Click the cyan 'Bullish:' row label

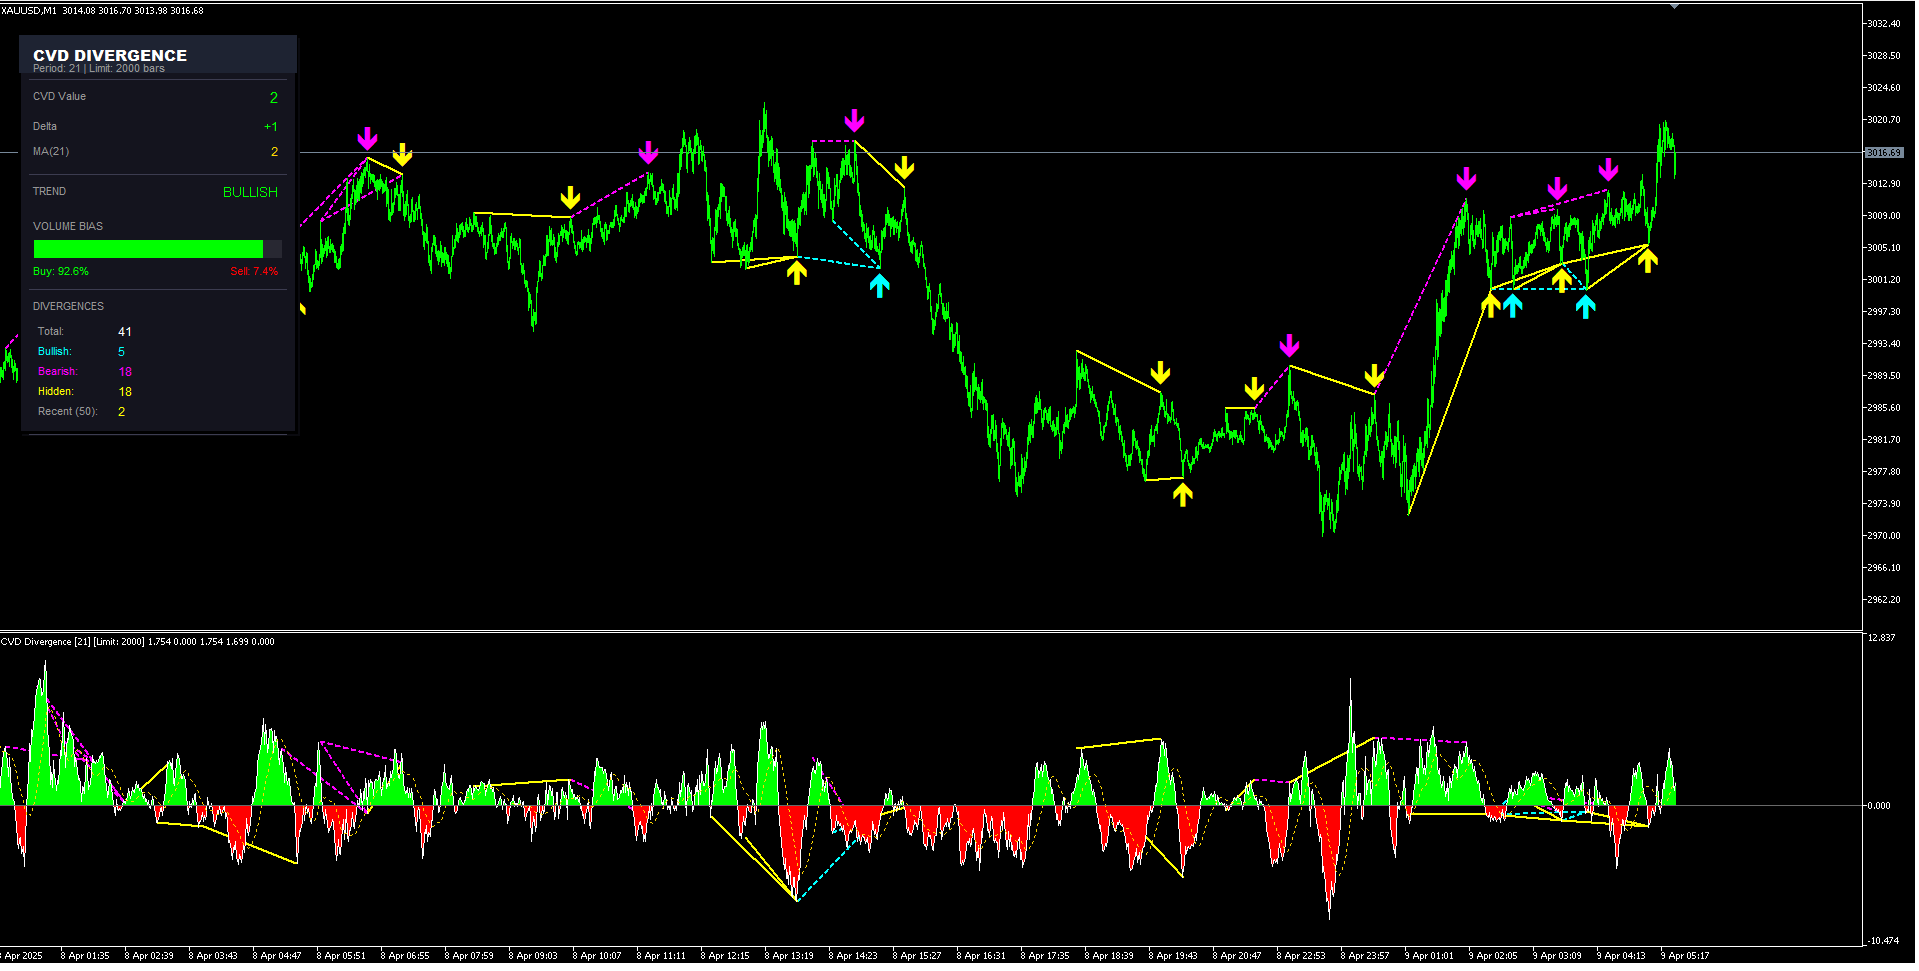click(x=55, y=352)
